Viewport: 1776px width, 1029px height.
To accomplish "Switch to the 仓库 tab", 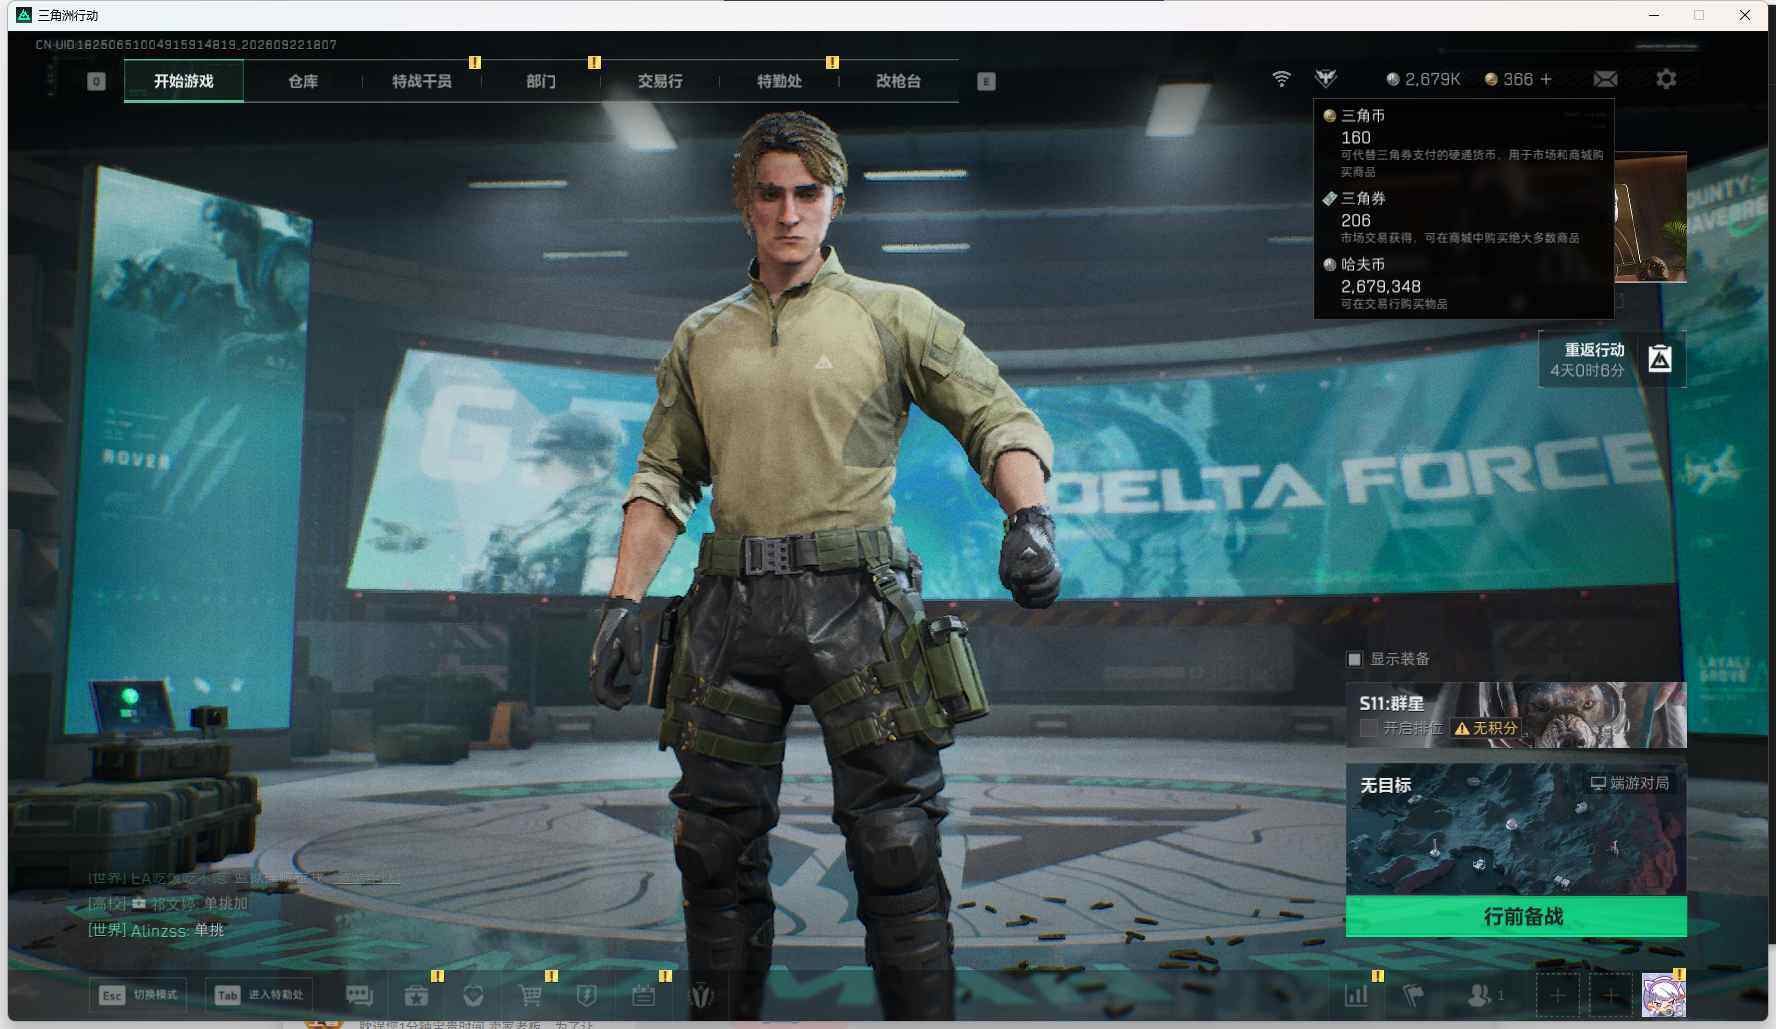I will [303, 81].
